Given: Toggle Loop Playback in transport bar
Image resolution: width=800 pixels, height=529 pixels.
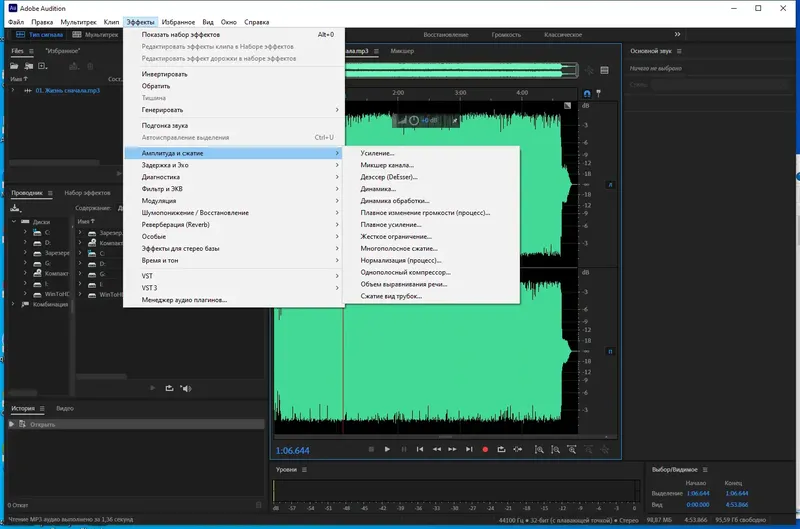Looking at the screenshot, I should coord(502,449).
